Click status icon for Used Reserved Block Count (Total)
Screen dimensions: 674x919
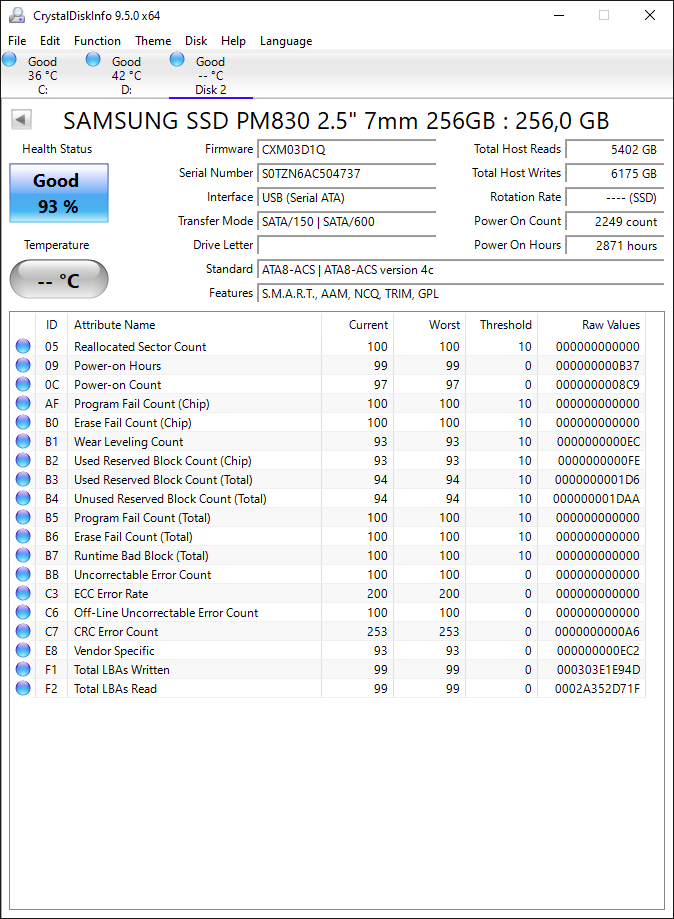[23, 479]
